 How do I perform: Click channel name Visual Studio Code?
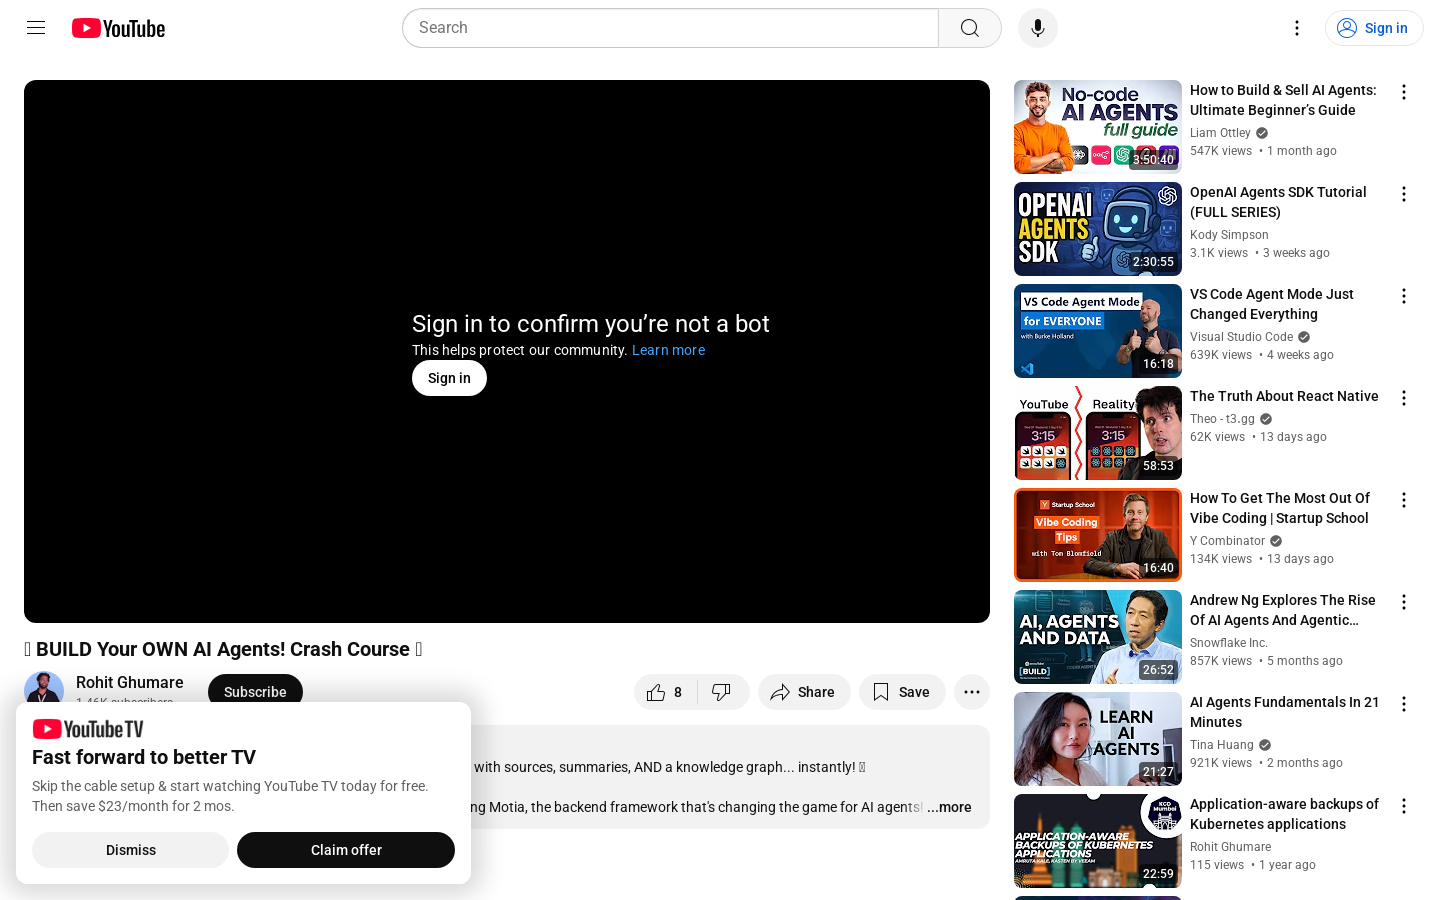1241,337
